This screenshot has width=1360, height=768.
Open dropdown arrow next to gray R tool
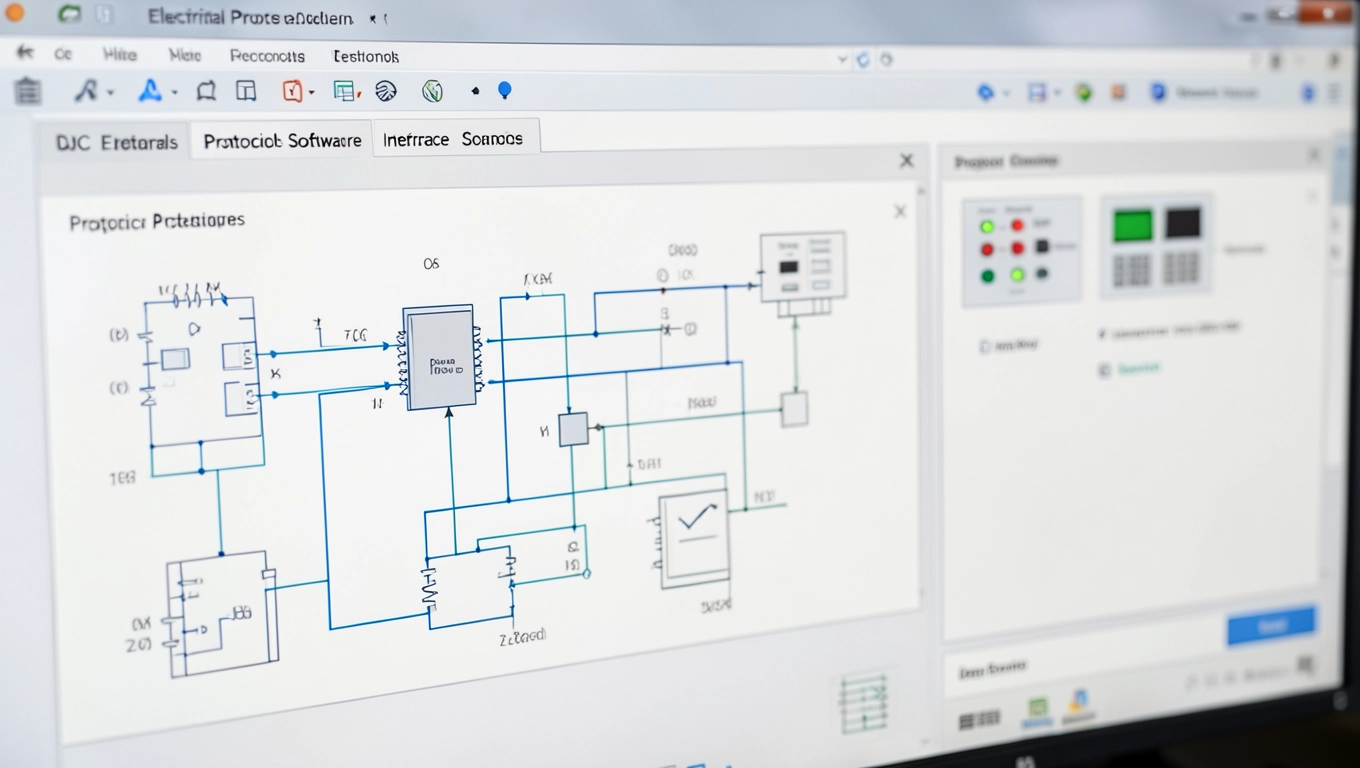point(110,93)
